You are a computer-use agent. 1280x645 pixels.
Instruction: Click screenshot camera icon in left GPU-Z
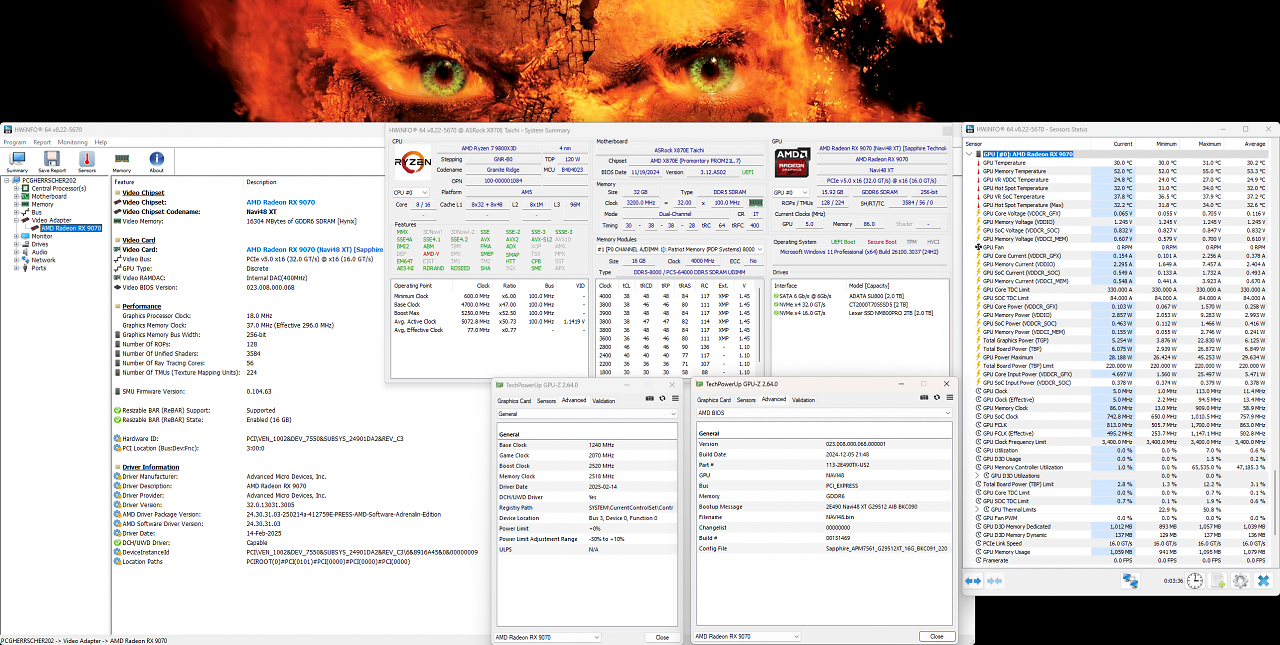648,399
